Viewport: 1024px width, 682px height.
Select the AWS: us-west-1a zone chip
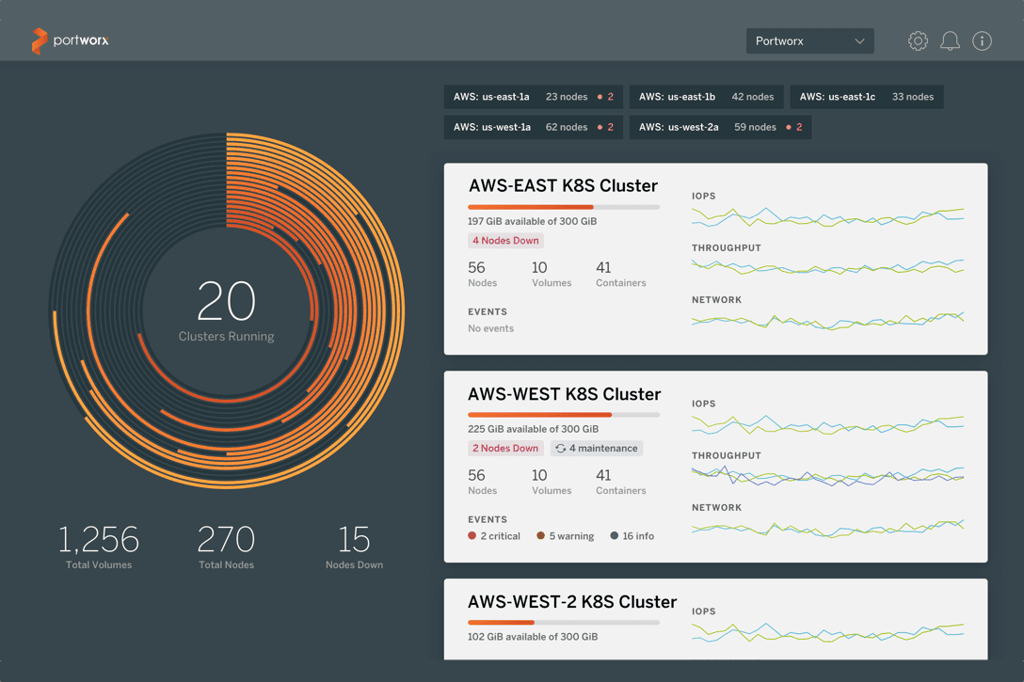(533, 127)
